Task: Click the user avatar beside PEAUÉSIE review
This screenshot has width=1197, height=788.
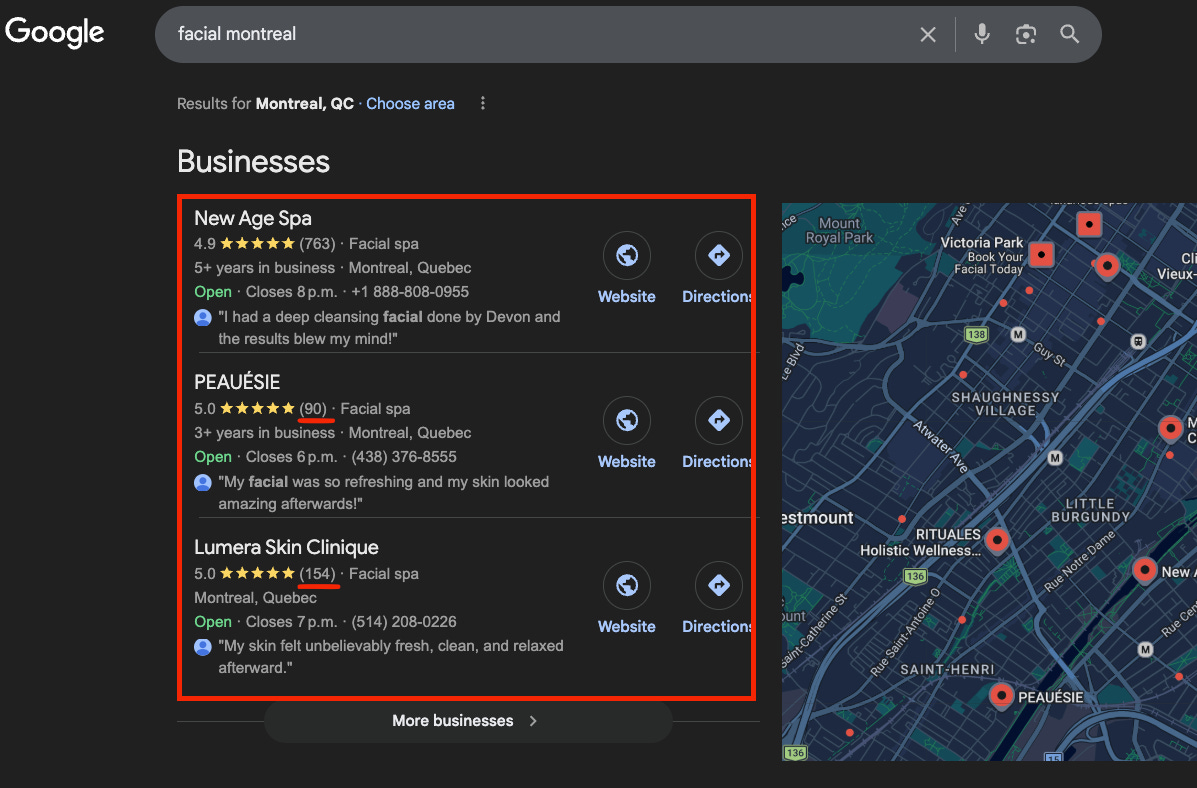Action: [x=203, y=483]
